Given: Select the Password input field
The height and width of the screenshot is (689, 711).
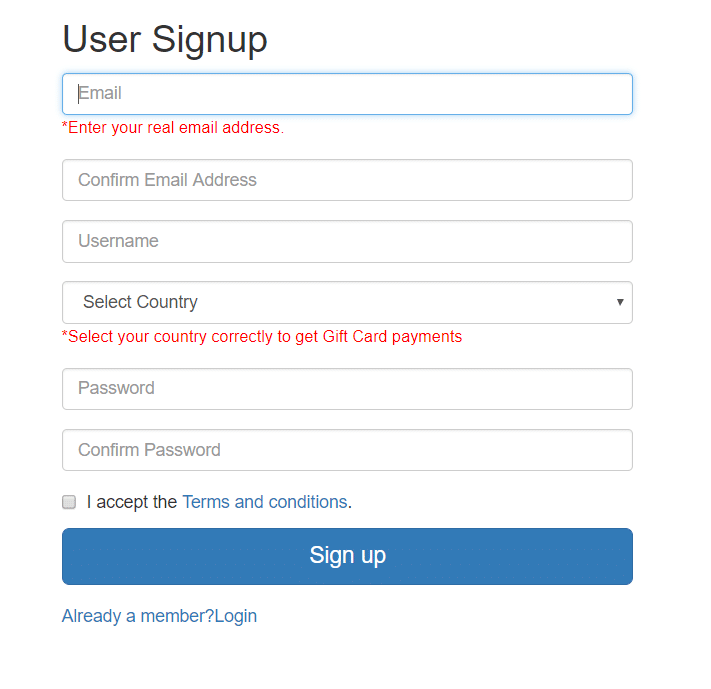Looking at the screenshot, I should [x=347, y=389].
